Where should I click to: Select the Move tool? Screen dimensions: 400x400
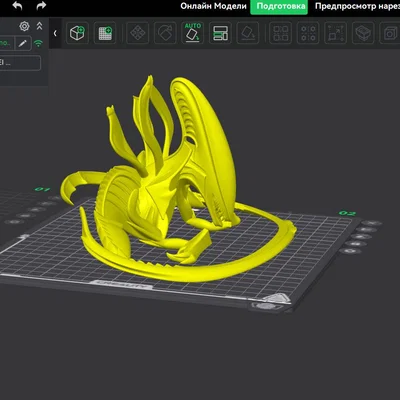click(137, 33)
